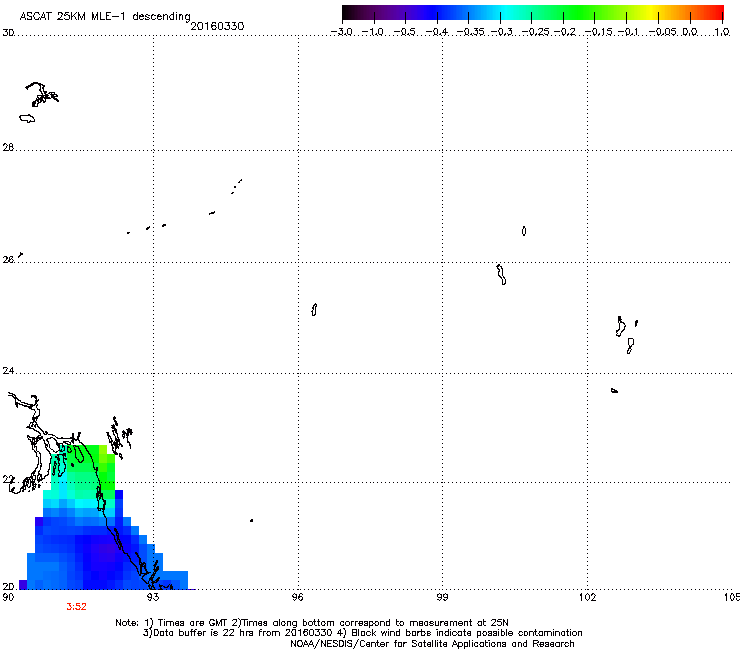The width and height of the screenshot is (740, 650).
Task: Click the longitude label 96
Action: click(x=298, y=597)
